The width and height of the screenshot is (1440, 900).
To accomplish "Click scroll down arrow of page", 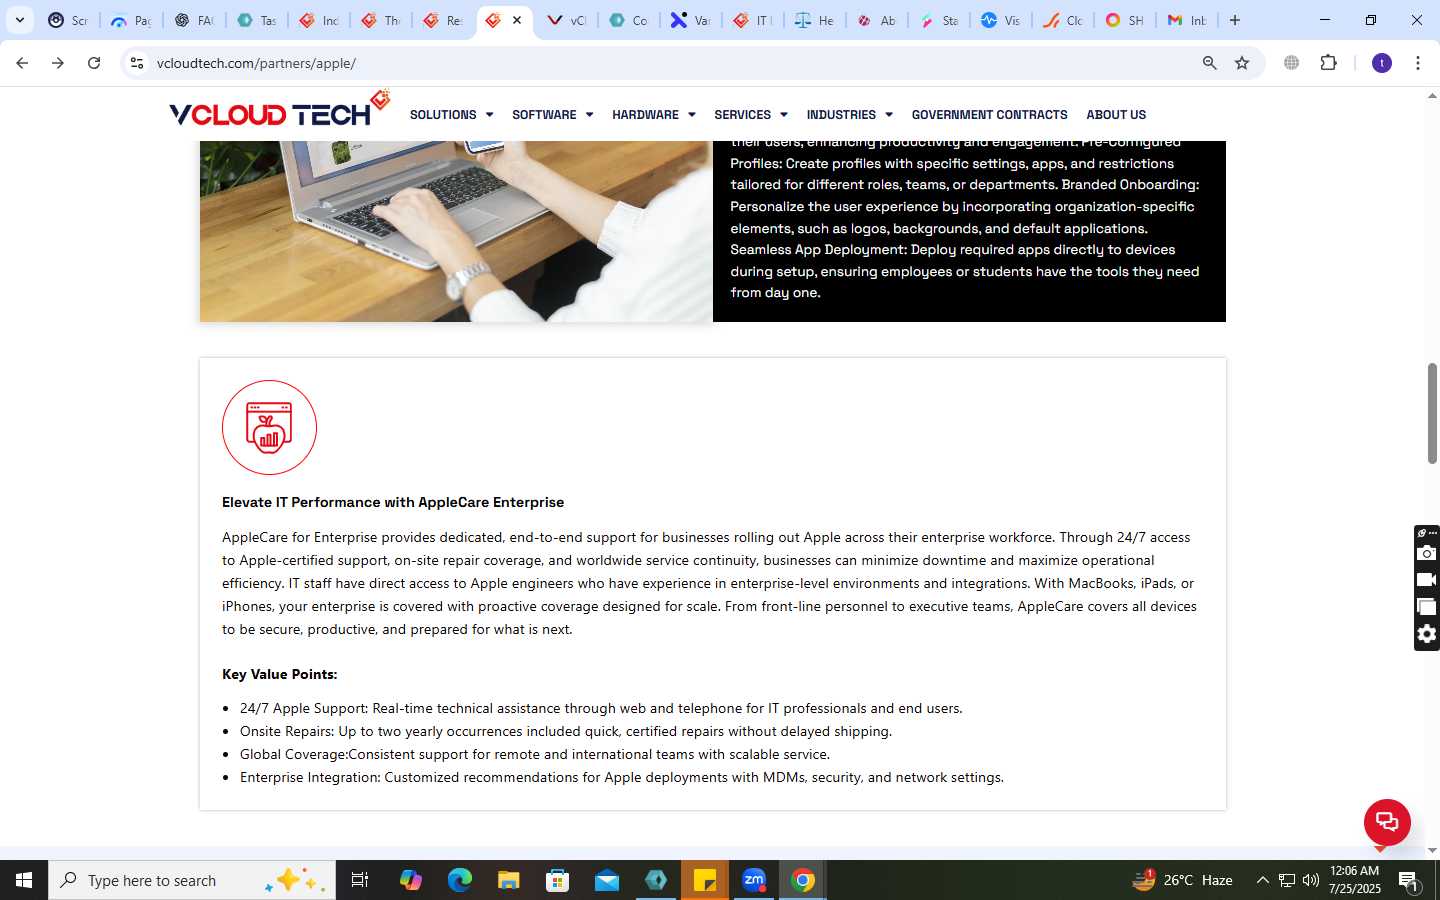I will point(1432,851).
